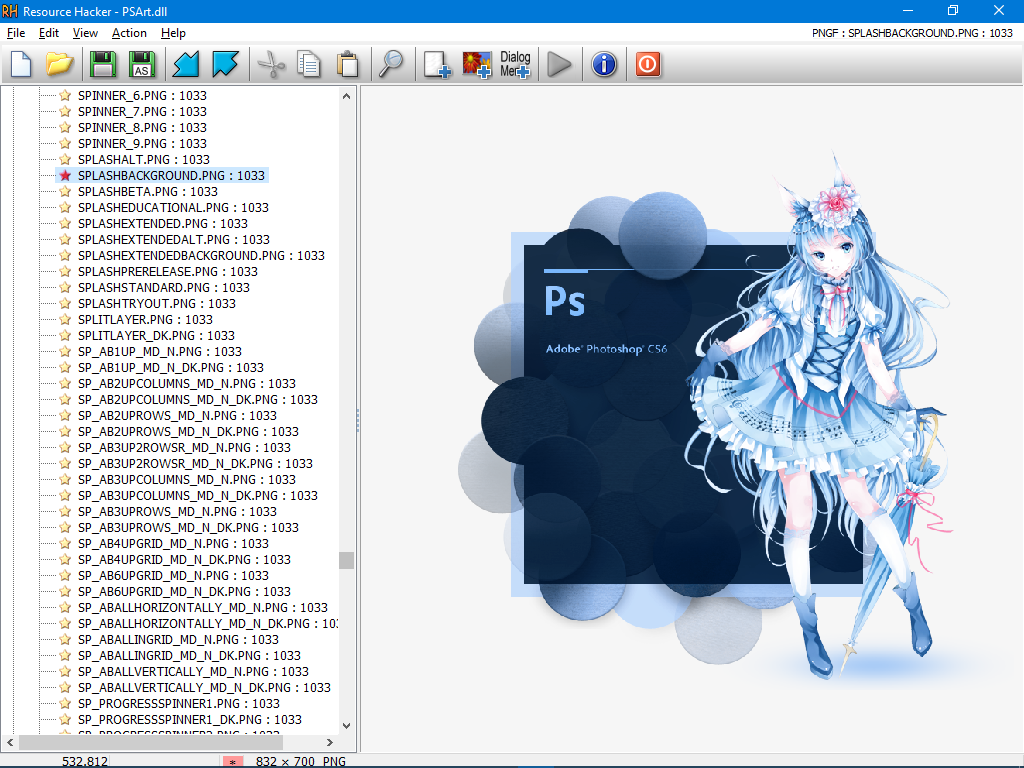Select SPLASHTRYOUT.PNG : 1033 entry
The height and width of the screenshot is (768, 1024).
point(157,304)
